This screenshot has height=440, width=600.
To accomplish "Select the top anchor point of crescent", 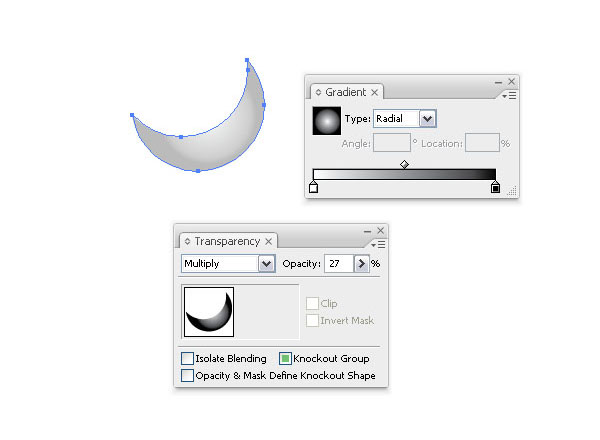I will (247, 60).
